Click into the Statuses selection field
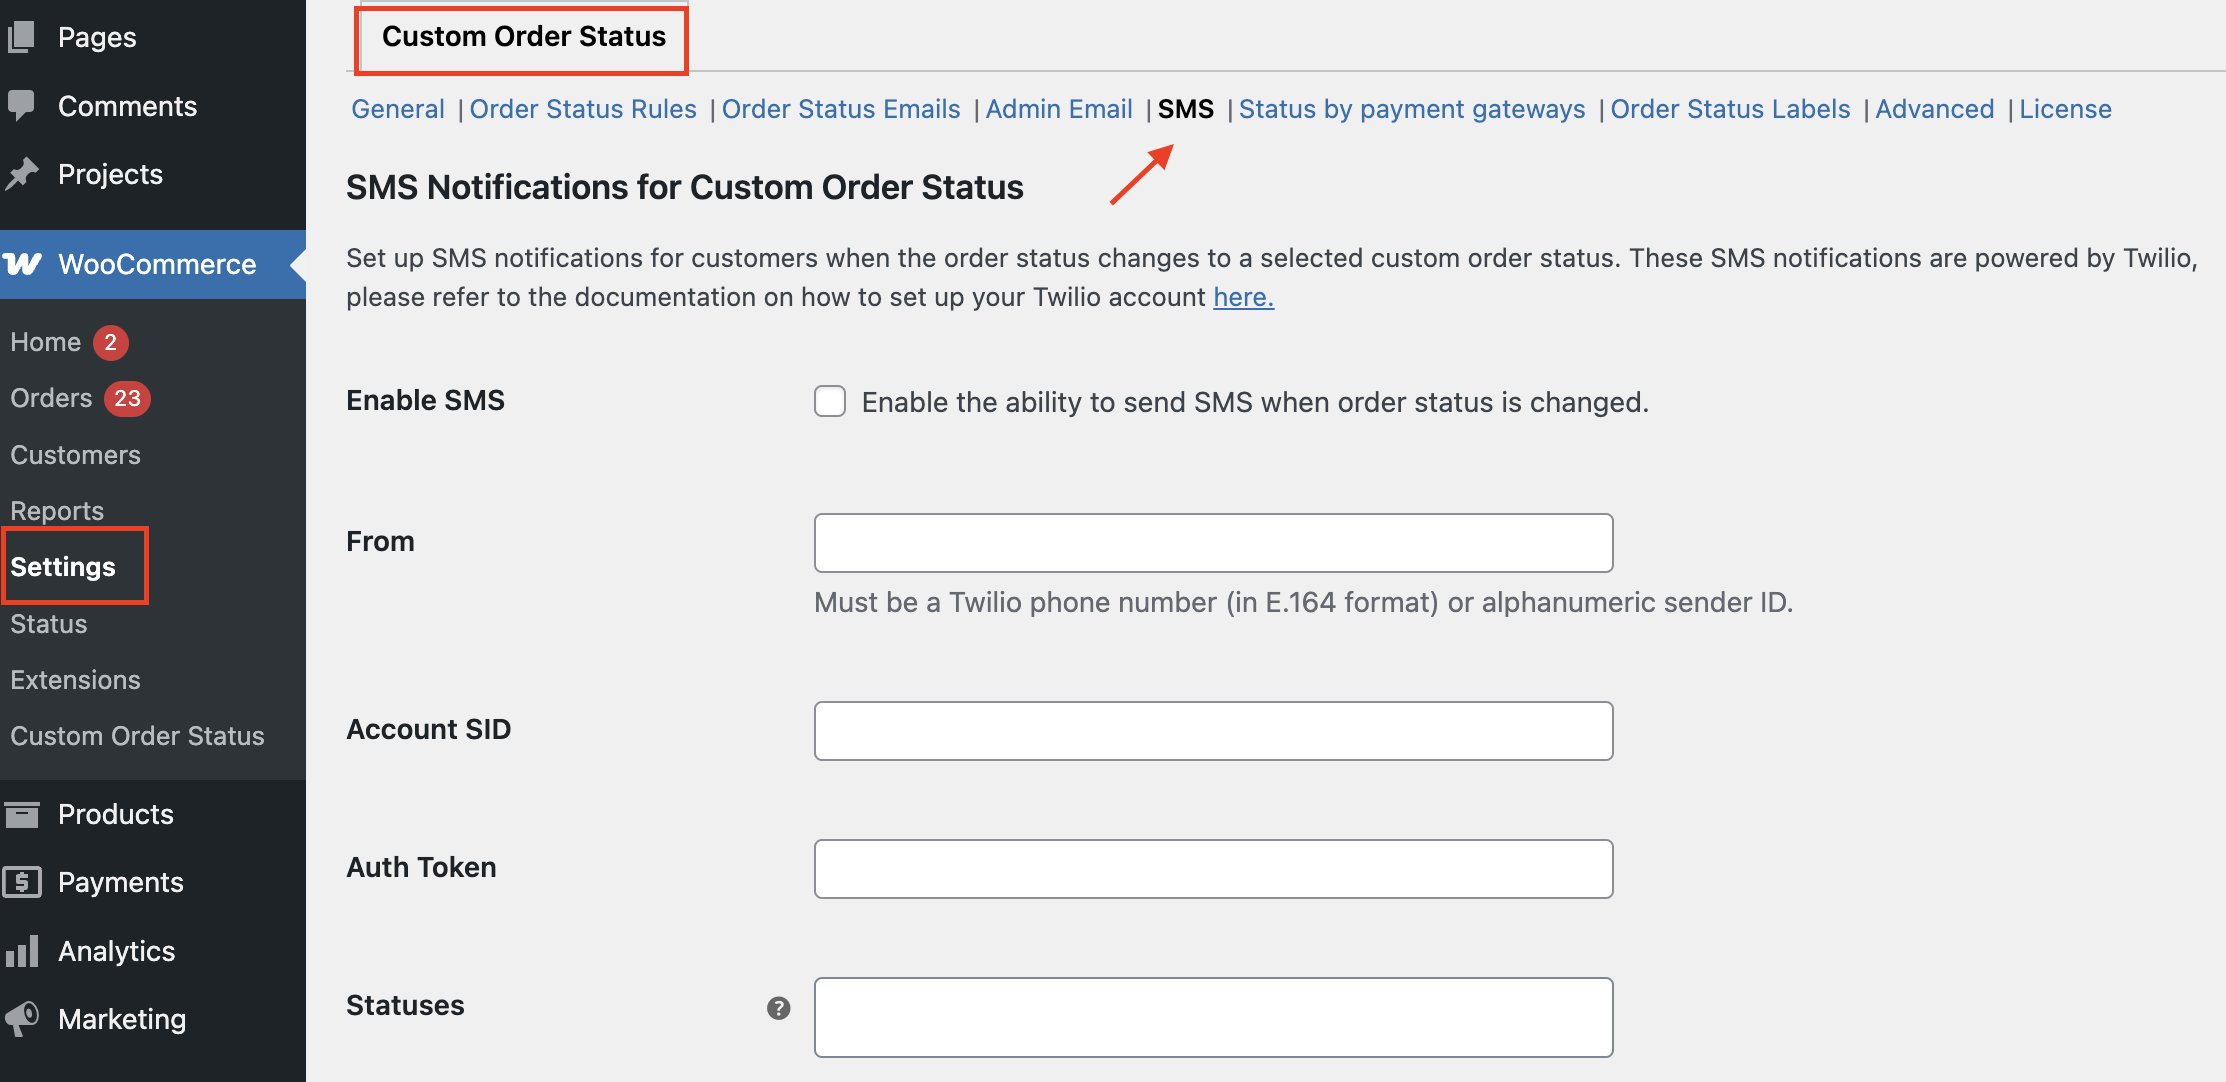The width and height of the screenshot is (2226, 1082). [1213, 1017]
